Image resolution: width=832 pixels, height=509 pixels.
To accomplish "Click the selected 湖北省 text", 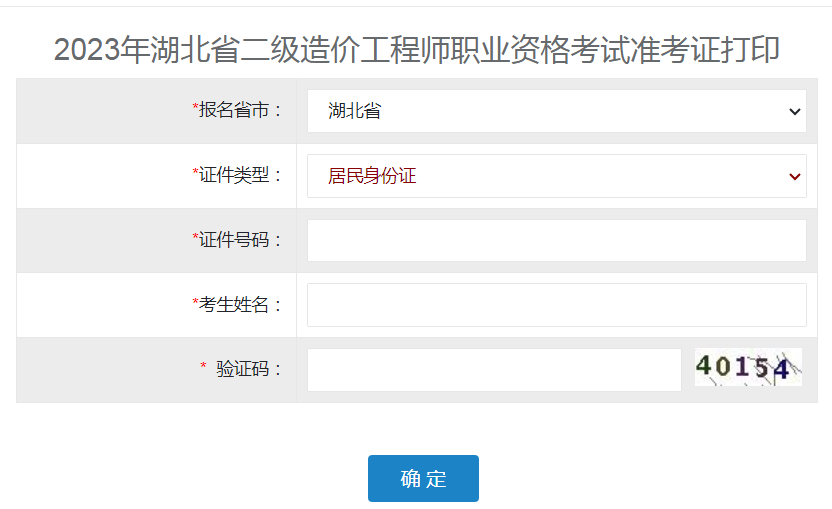I will (x=354, y=111).
